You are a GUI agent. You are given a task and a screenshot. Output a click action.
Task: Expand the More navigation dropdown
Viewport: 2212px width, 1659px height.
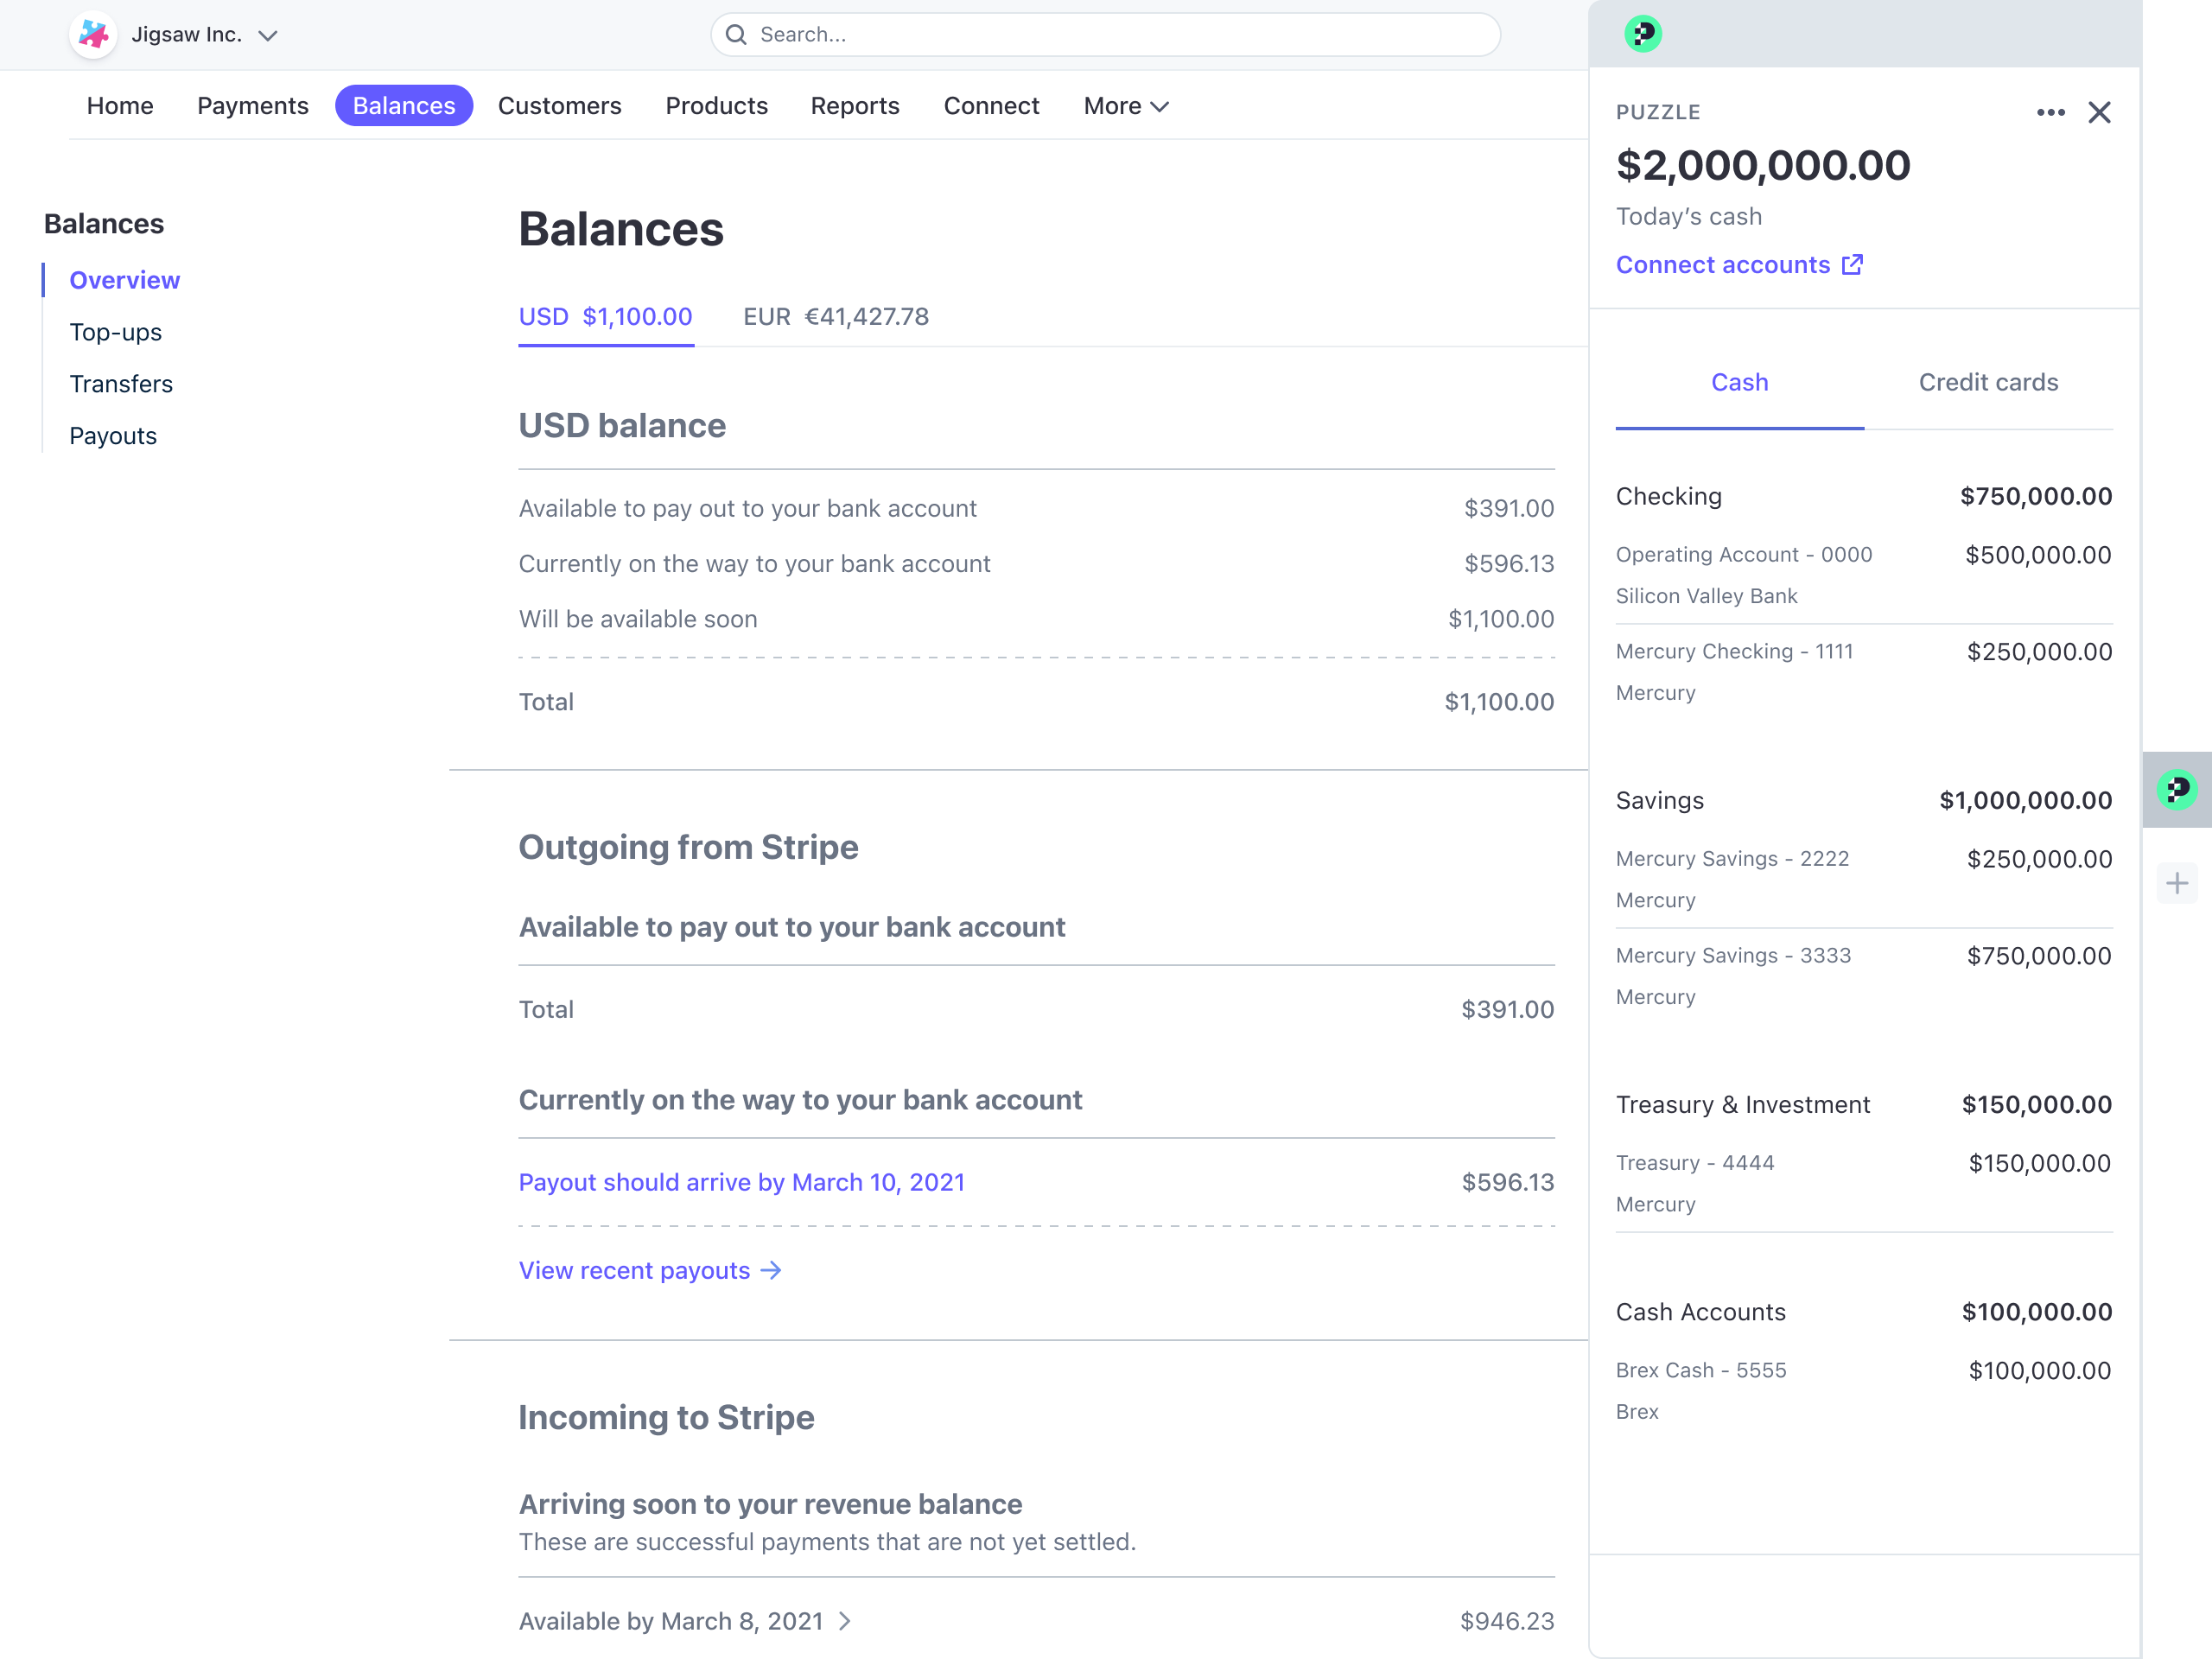(x=1125, y=106)
